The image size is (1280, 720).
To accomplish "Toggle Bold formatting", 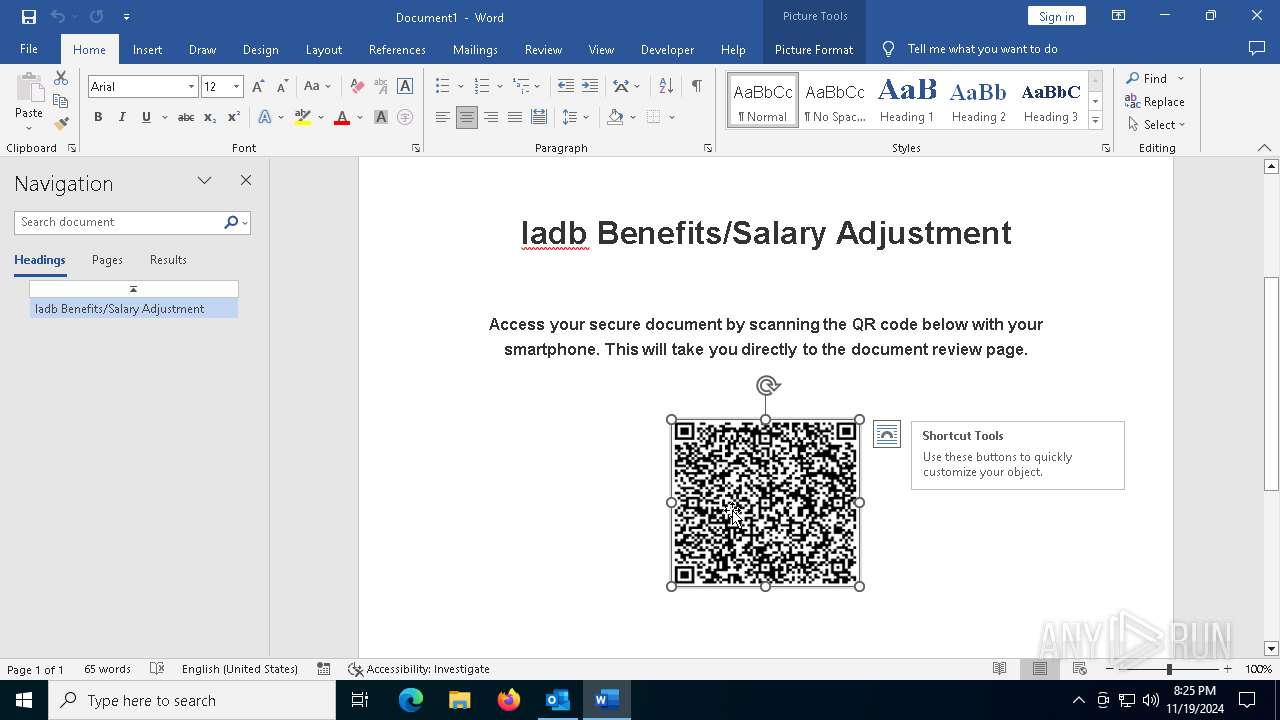I will tap(98, 117).
